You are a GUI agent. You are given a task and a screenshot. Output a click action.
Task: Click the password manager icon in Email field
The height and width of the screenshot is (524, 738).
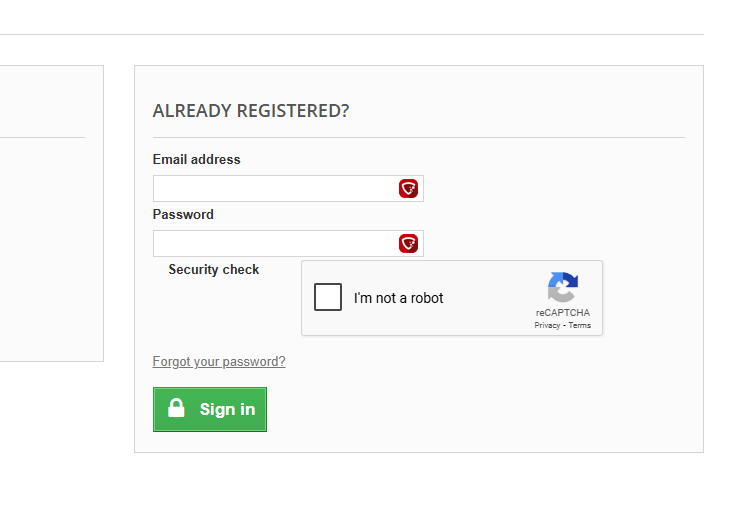coord(409,189)
